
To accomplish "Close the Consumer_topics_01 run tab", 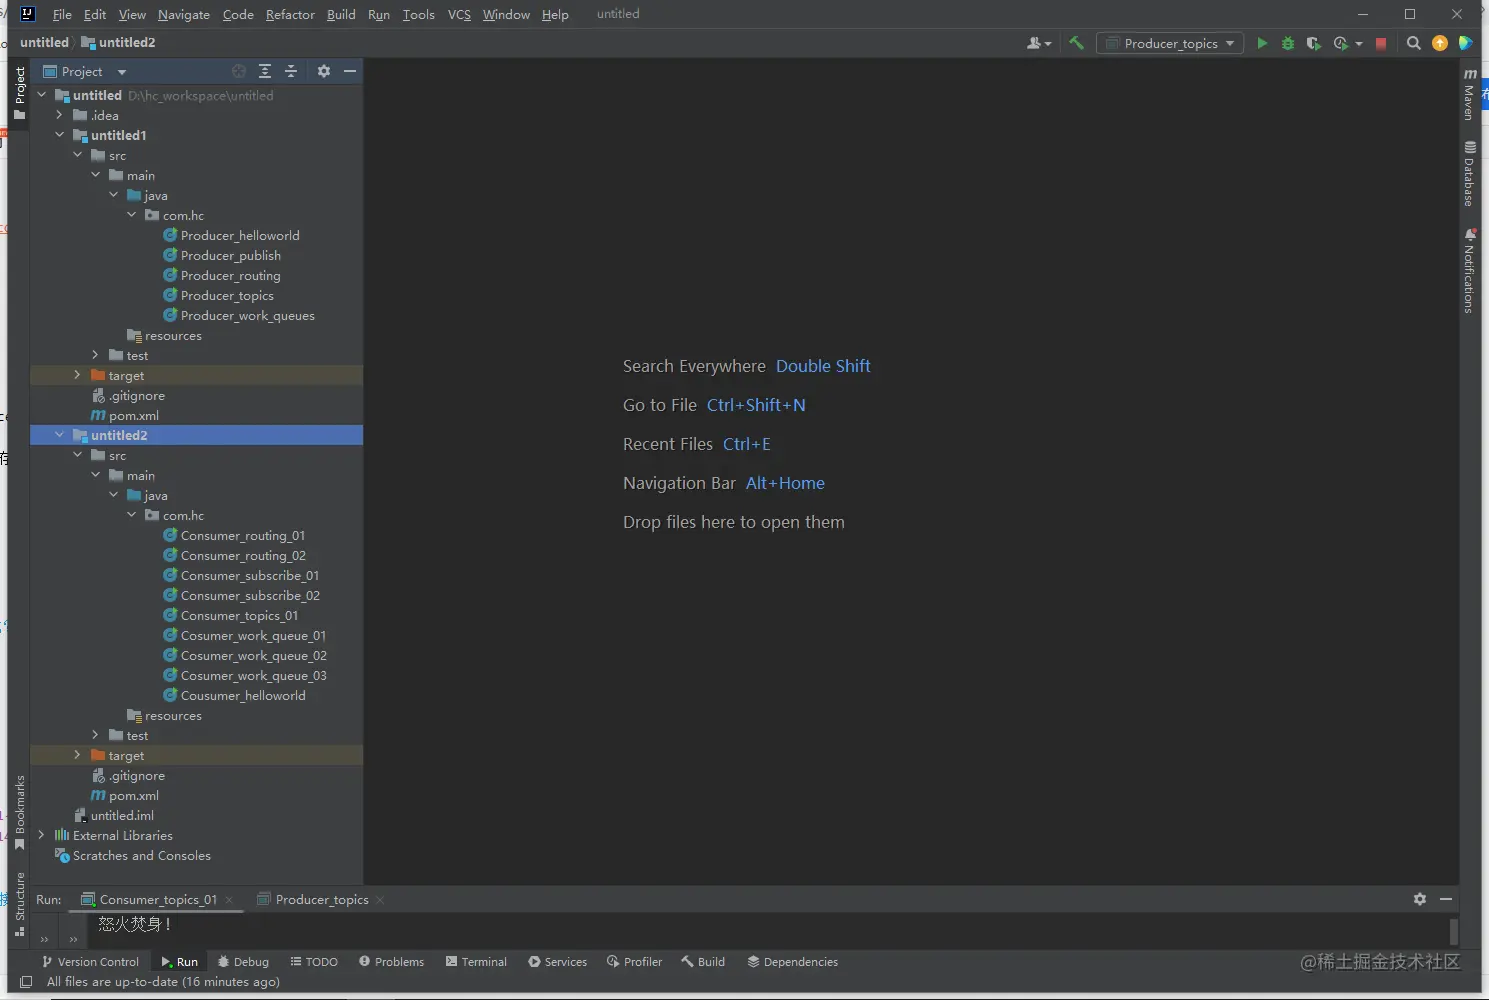I will pos(229,900).
